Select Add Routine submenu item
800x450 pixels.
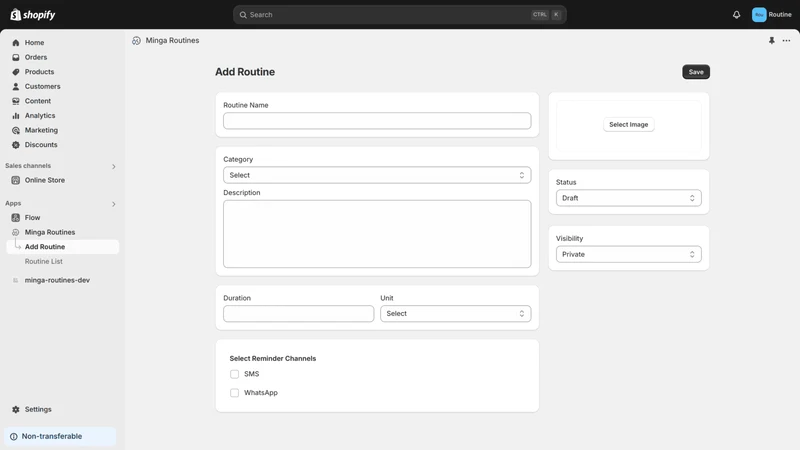click(63, 247)
